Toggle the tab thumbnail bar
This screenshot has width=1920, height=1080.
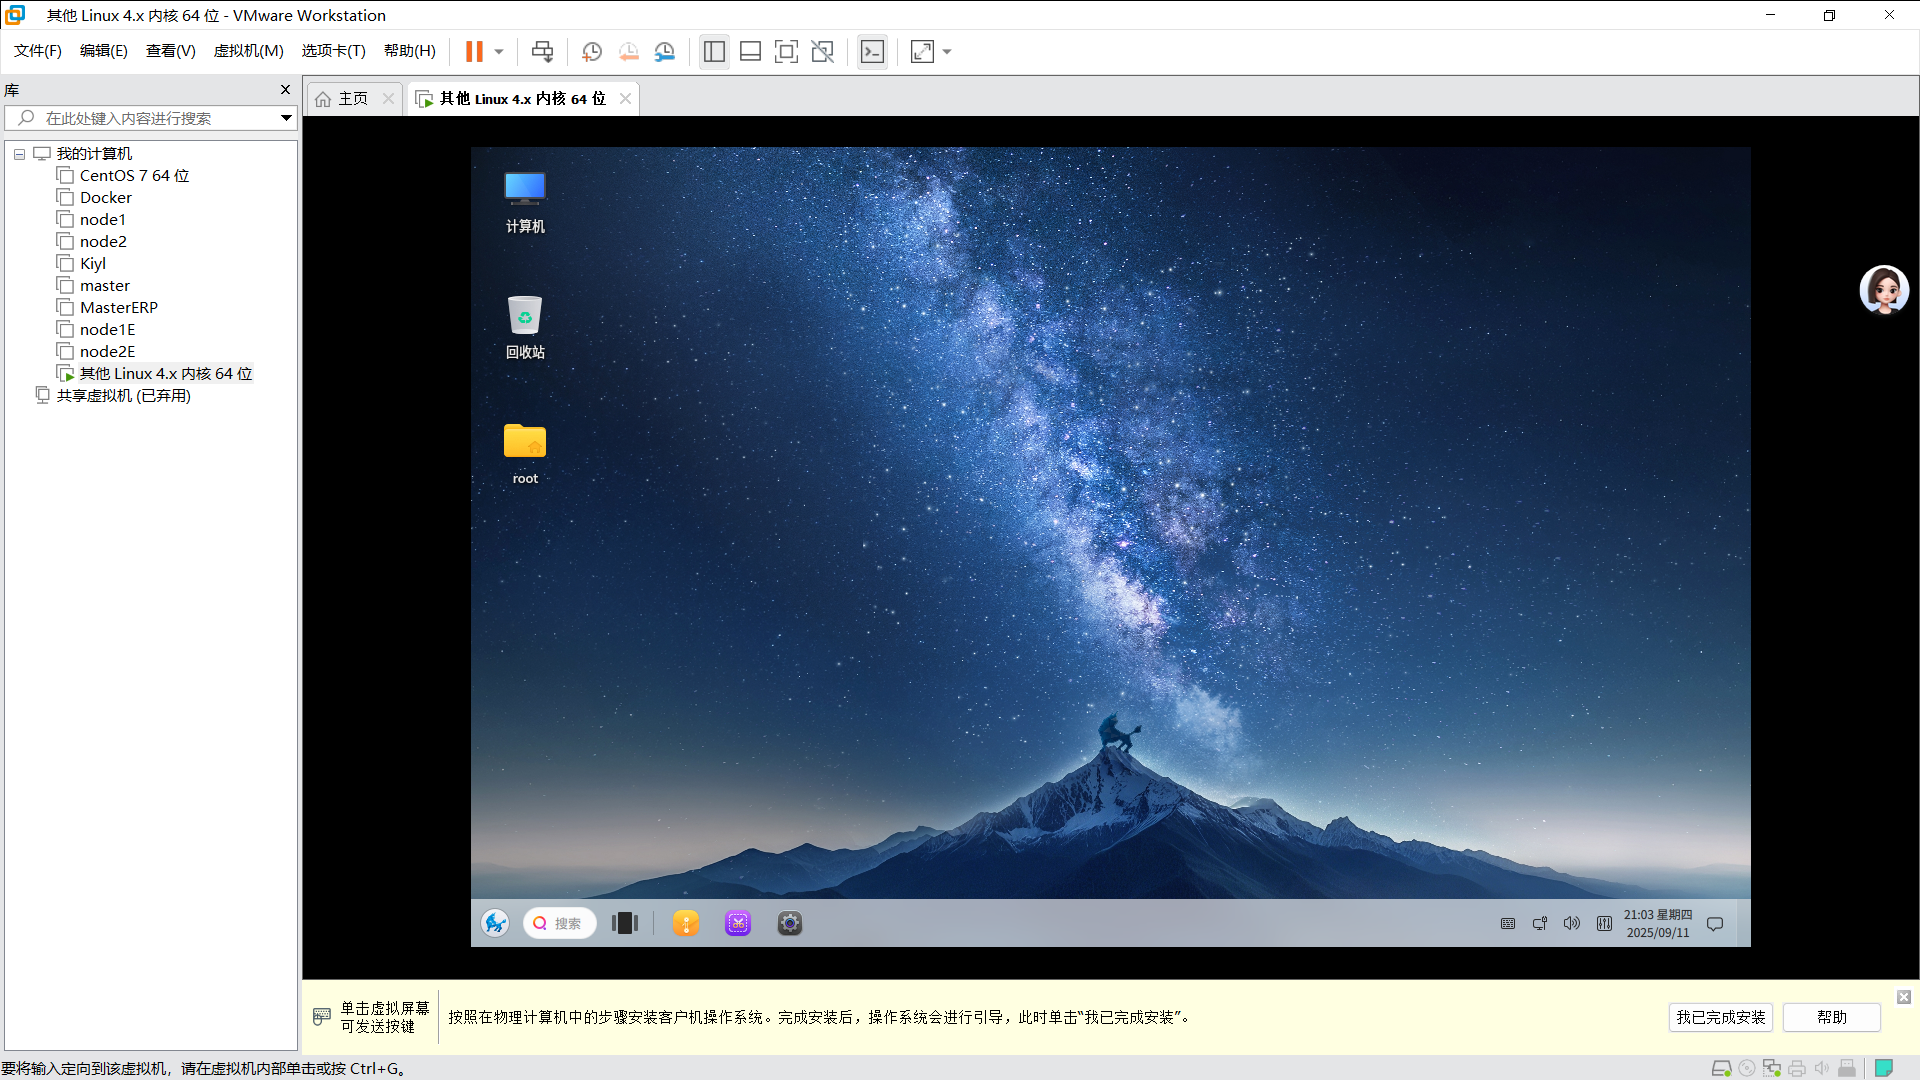point(750,51)
